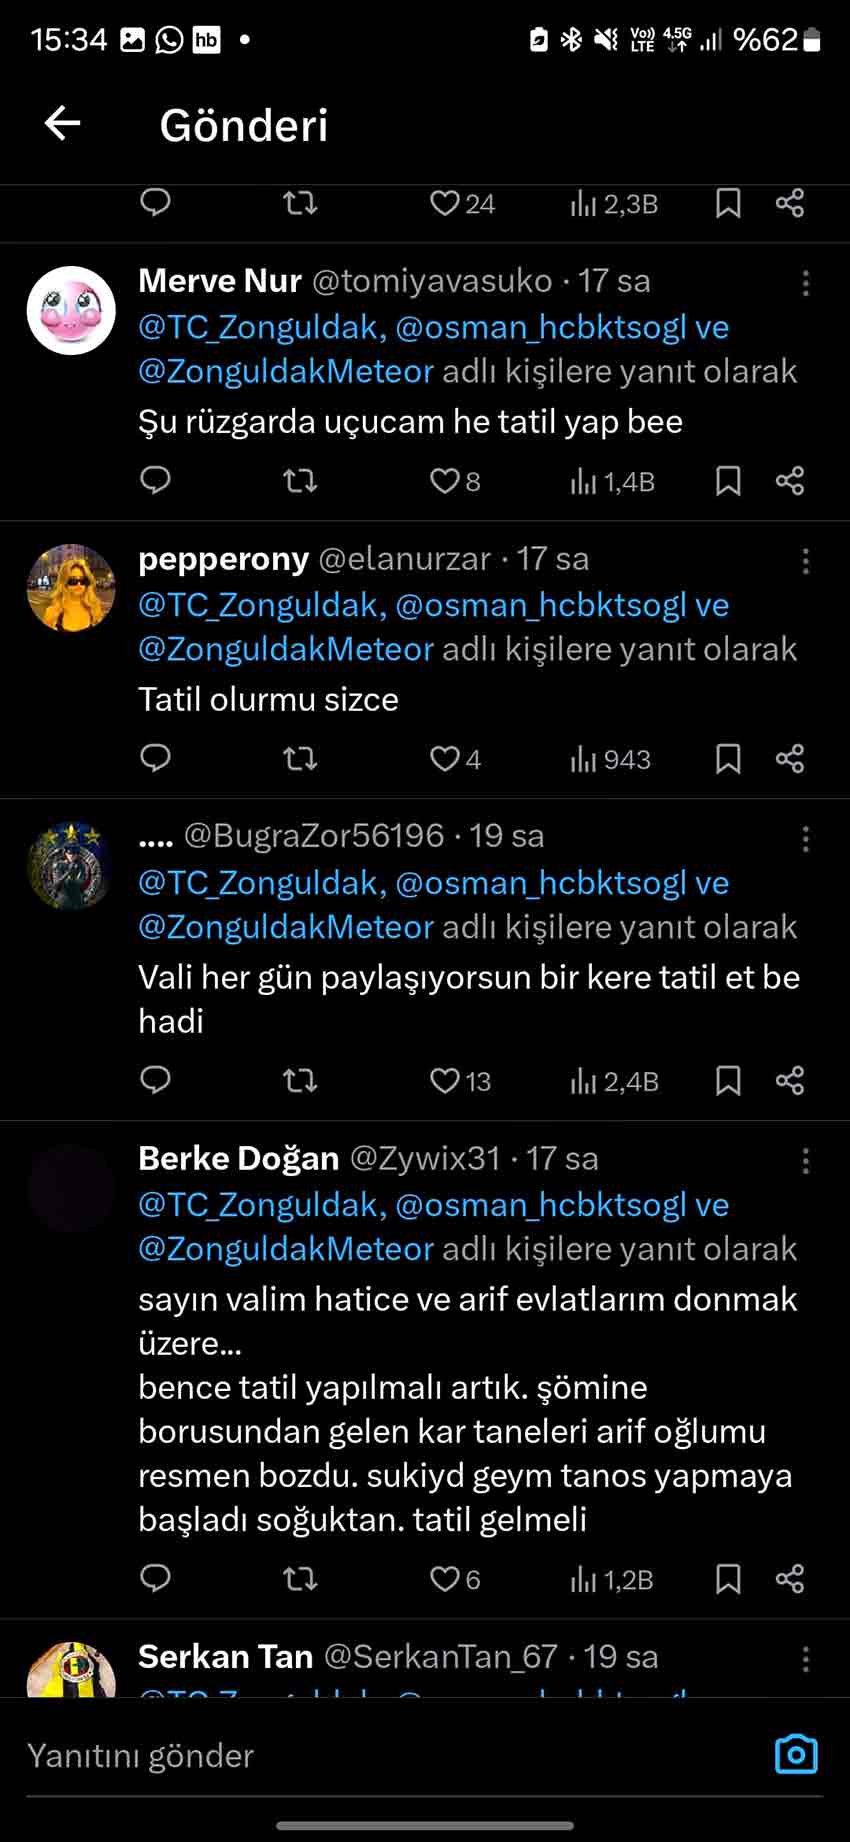Bookmark Merve Nur's tweet
The image size is (850, 1842).
pos(728,481)
